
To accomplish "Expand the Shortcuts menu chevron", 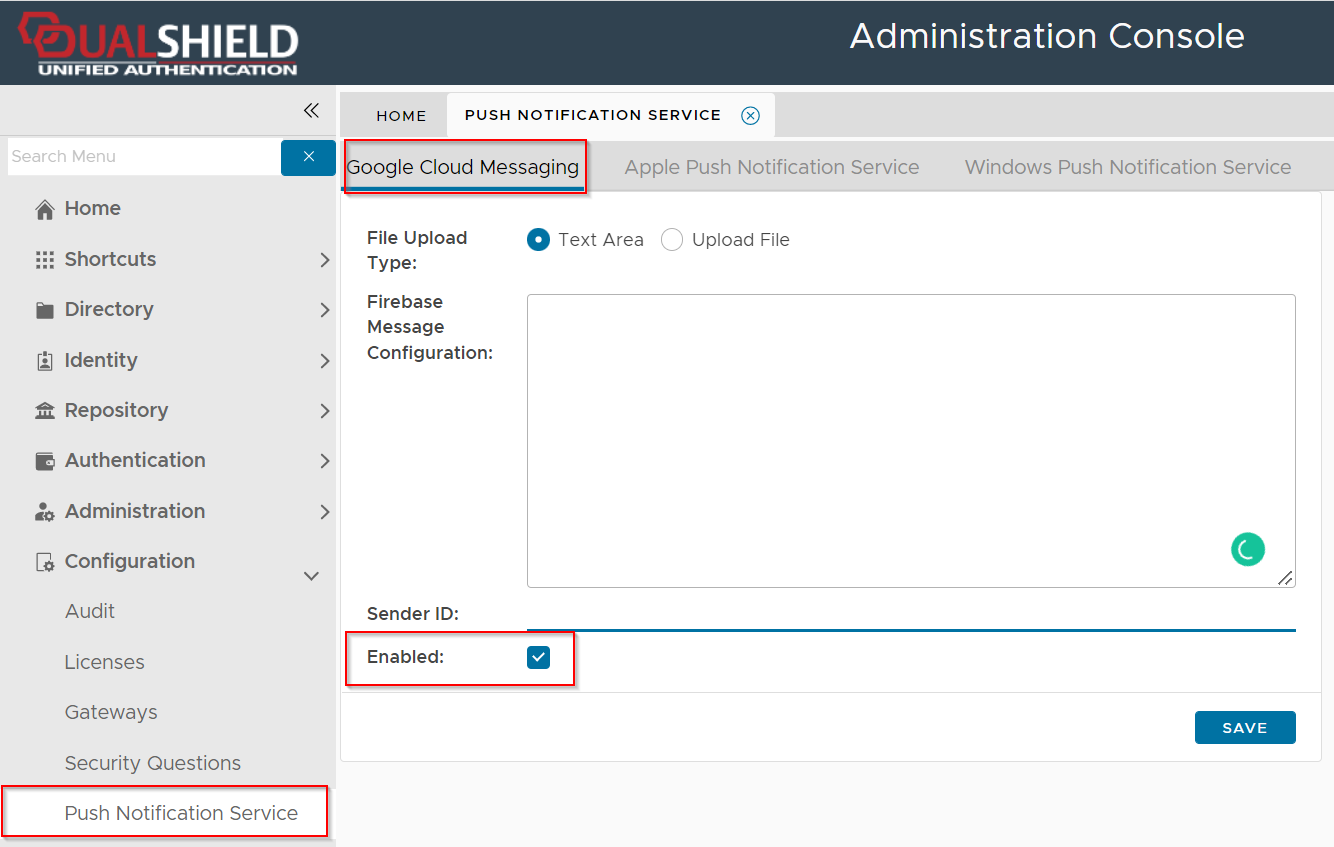I will (324, 260).
